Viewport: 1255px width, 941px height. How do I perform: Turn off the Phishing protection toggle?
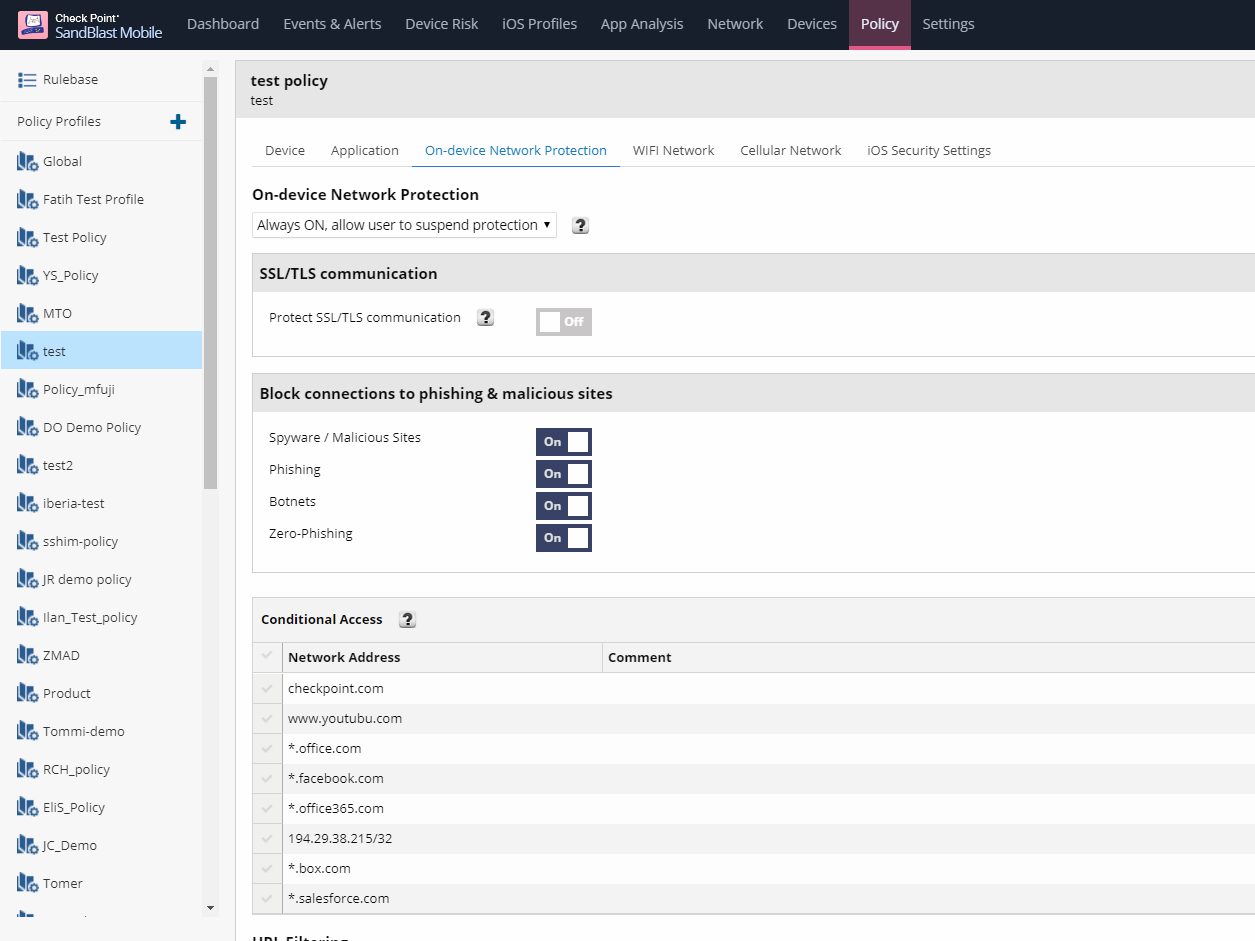pyautogui.click(x=563, y=474)
